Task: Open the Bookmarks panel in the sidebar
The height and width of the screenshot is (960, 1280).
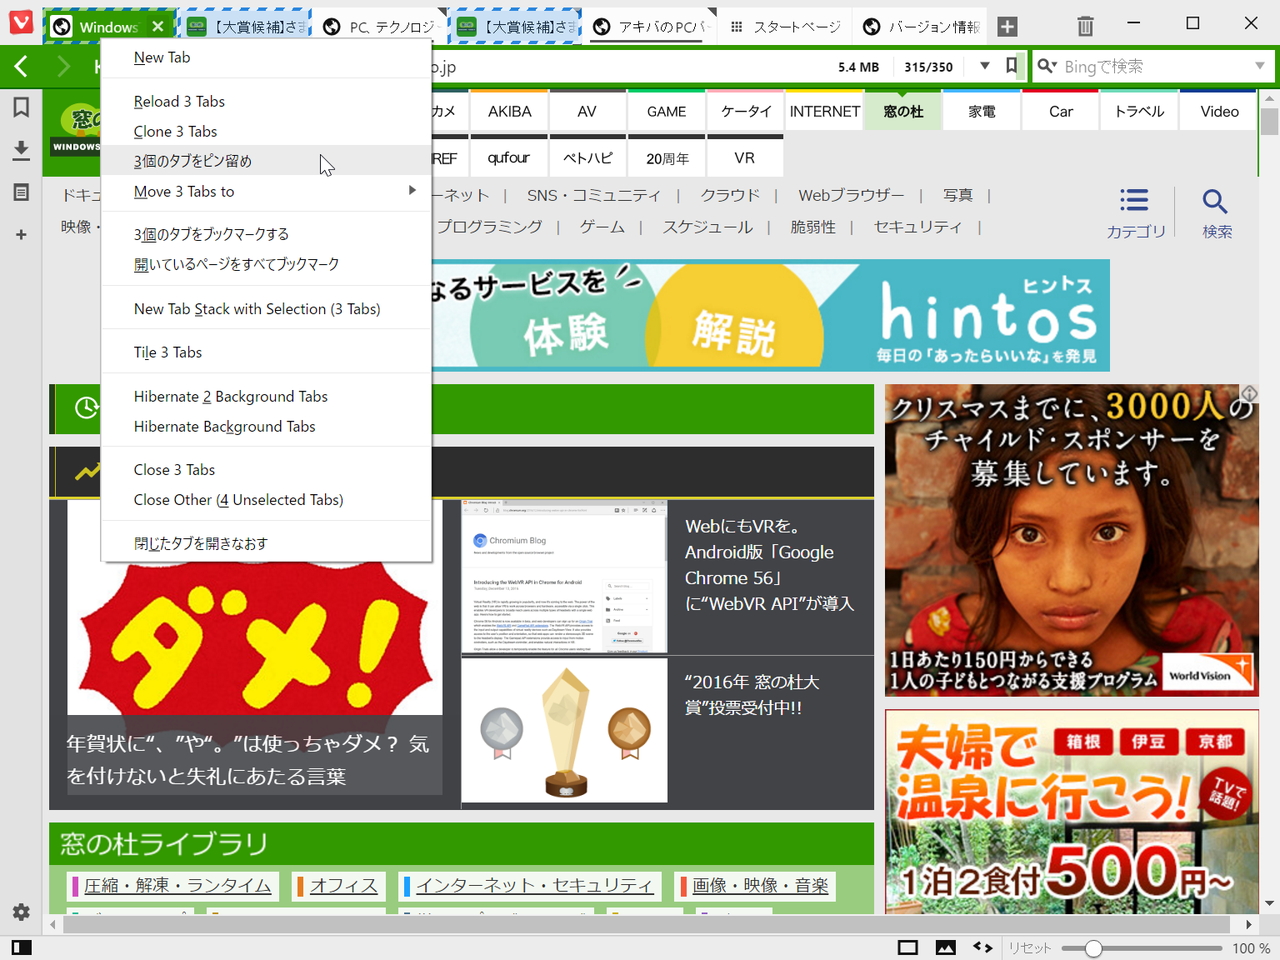Action: click(x=20, y=108)
